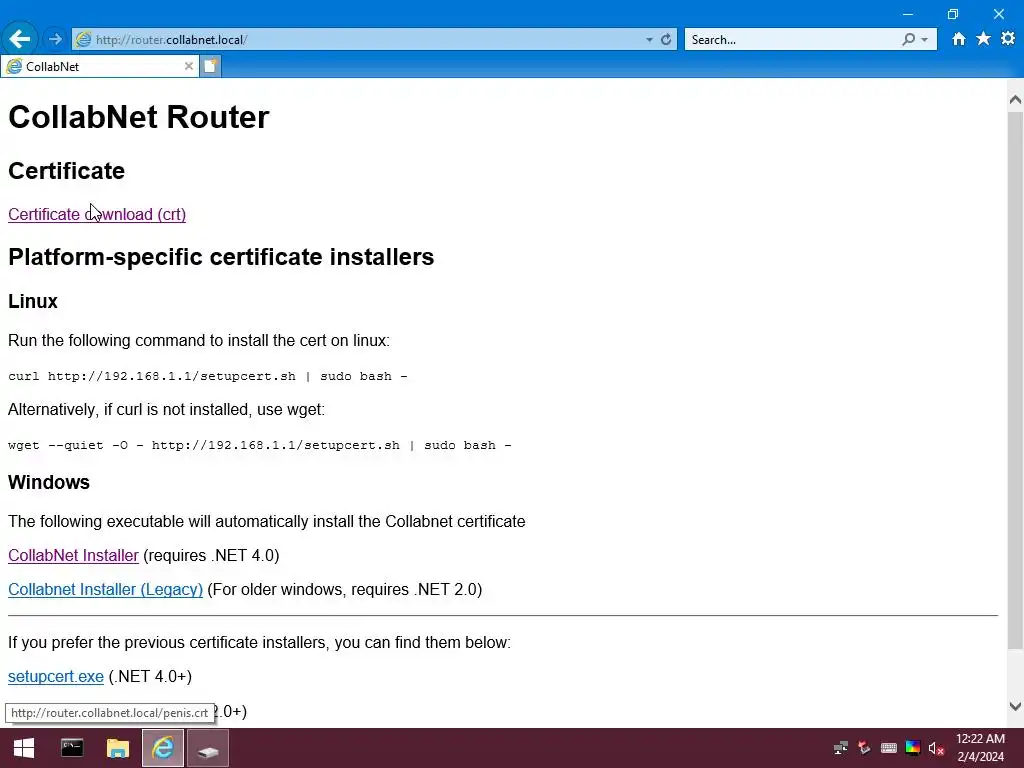Open Command Prompt from the taskbar
This screenshot has width=1024, height=768.
[72, 748]
